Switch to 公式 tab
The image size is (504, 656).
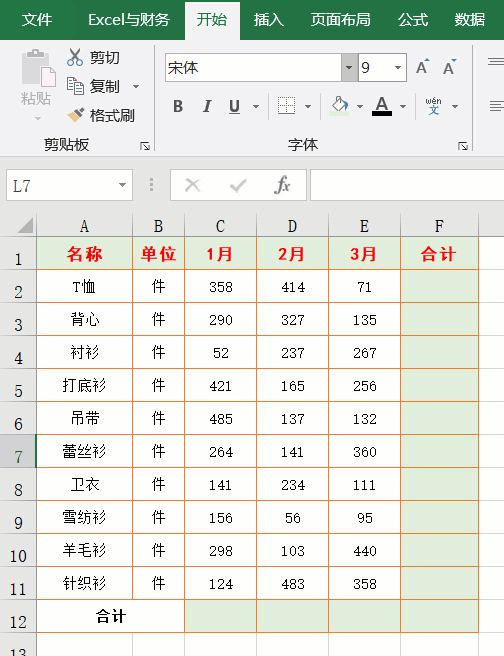coord(413,20)
